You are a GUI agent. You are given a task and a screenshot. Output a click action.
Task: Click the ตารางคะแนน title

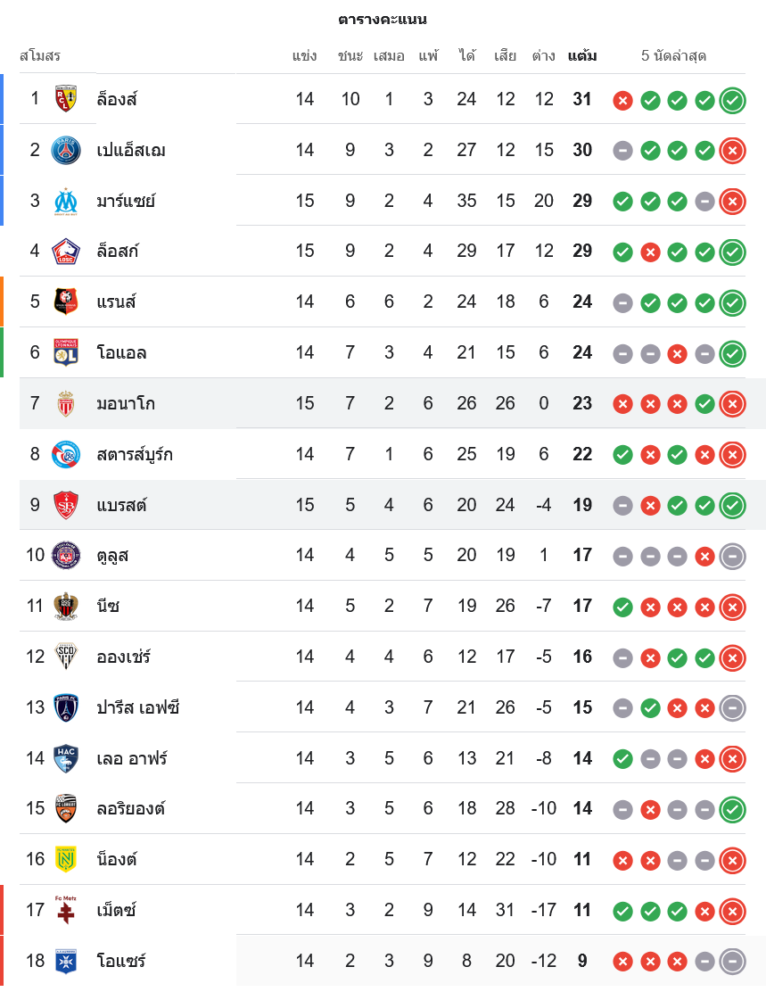[x=383, y=19]
